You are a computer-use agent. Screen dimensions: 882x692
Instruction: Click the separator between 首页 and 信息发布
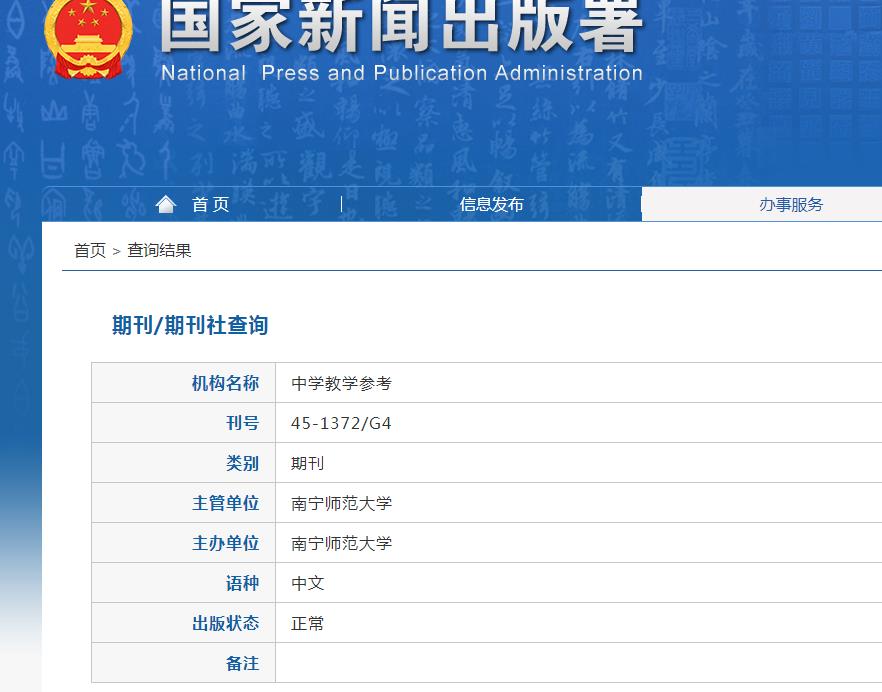pos(341,203)
